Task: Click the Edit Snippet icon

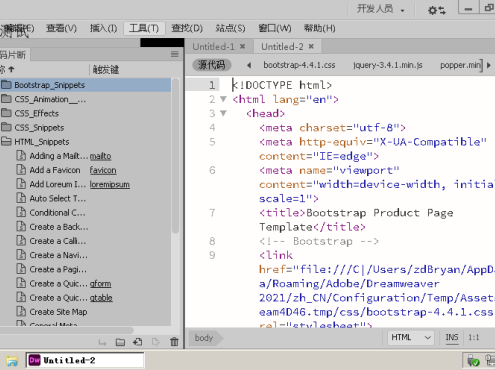Action: coord(156,342)
